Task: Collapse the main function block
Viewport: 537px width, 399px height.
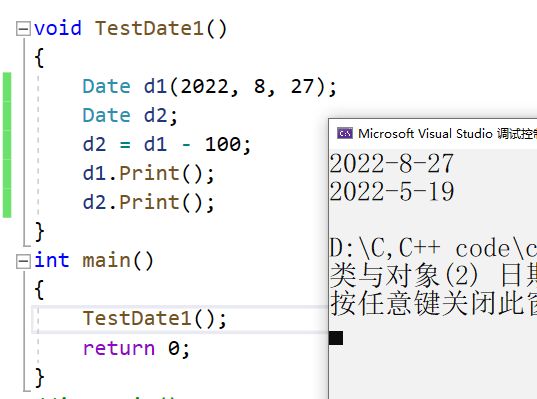Action: 23,262
